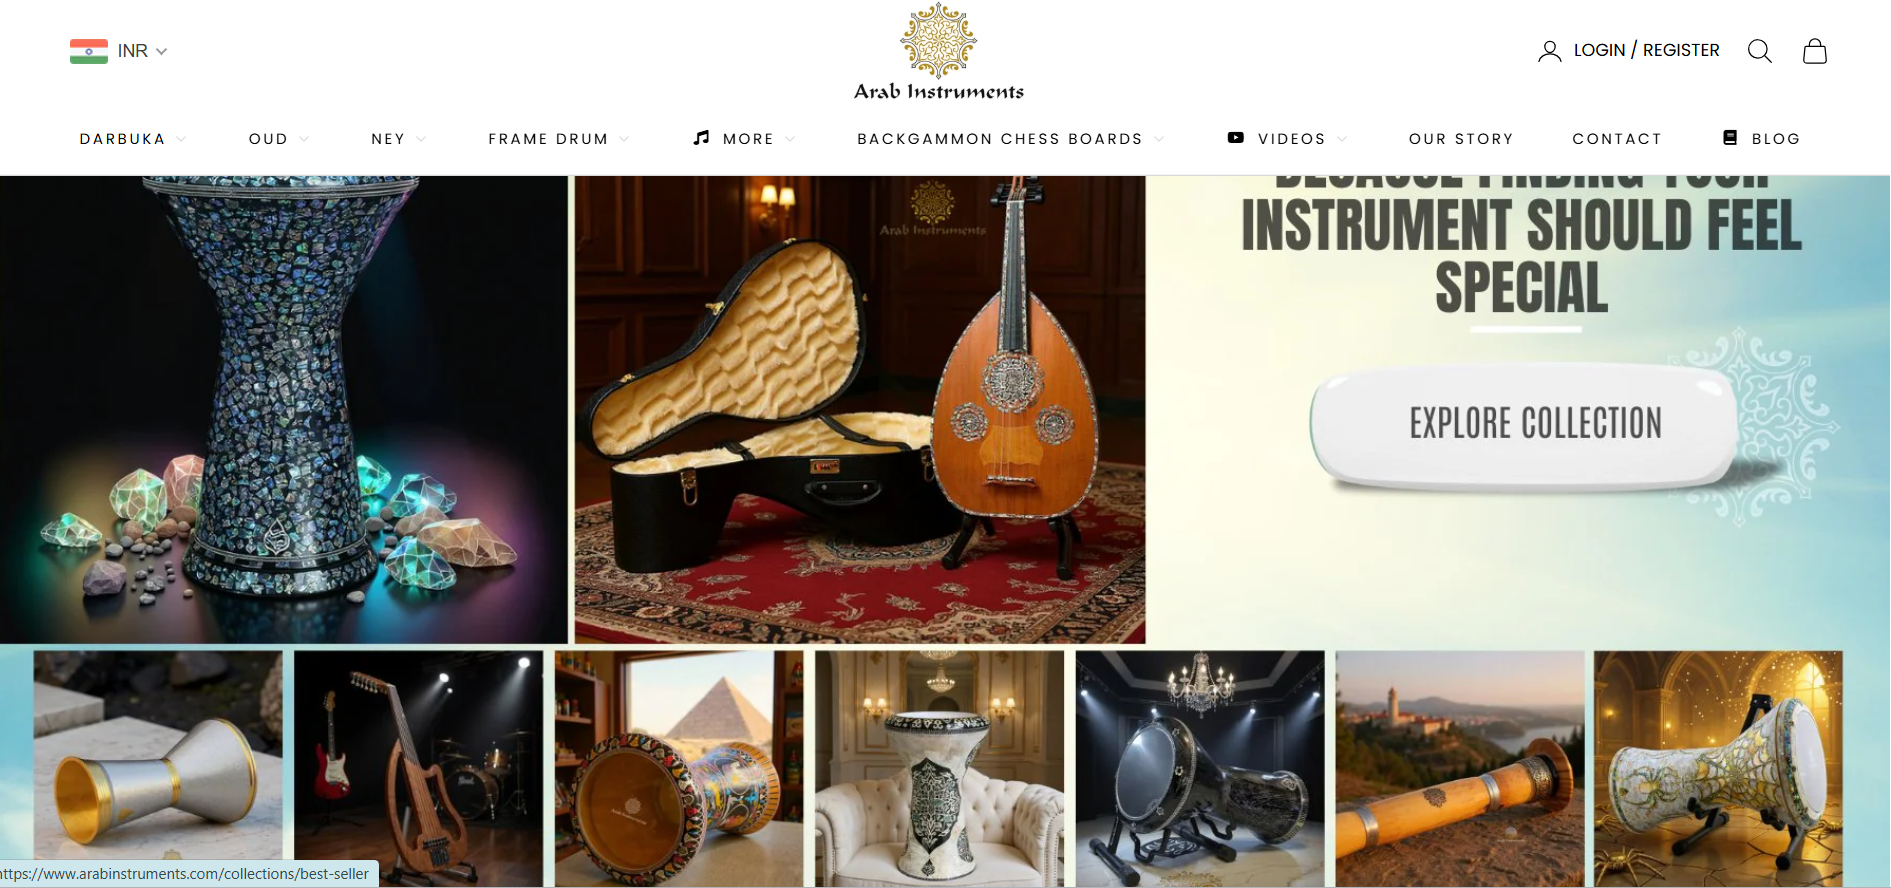Select the silver and gold darbuka thumbnail
1891x888 pixels.
coord(158,768)
